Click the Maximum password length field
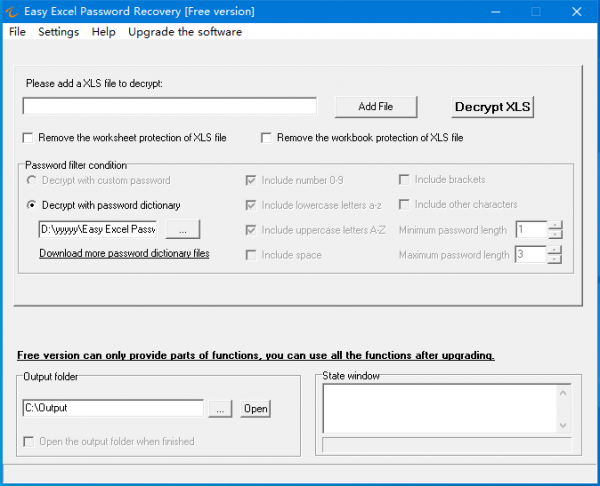The width and height of the screenshot is (600, 486). click(531, 255)
